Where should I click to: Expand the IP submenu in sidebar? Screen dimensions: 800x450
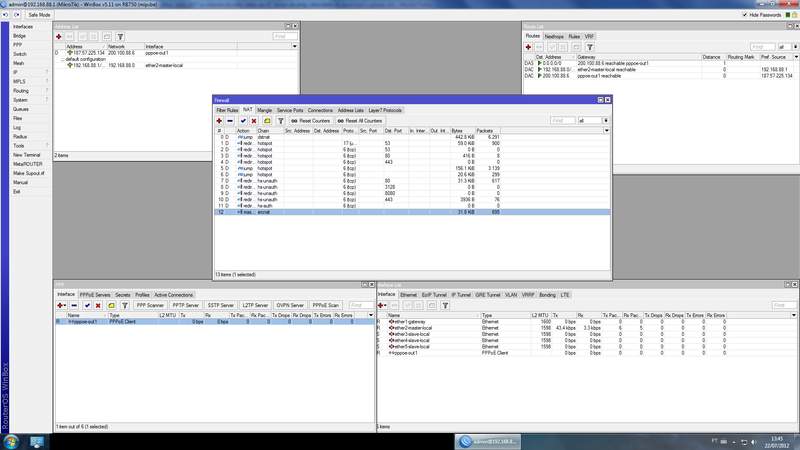(30, 72)
